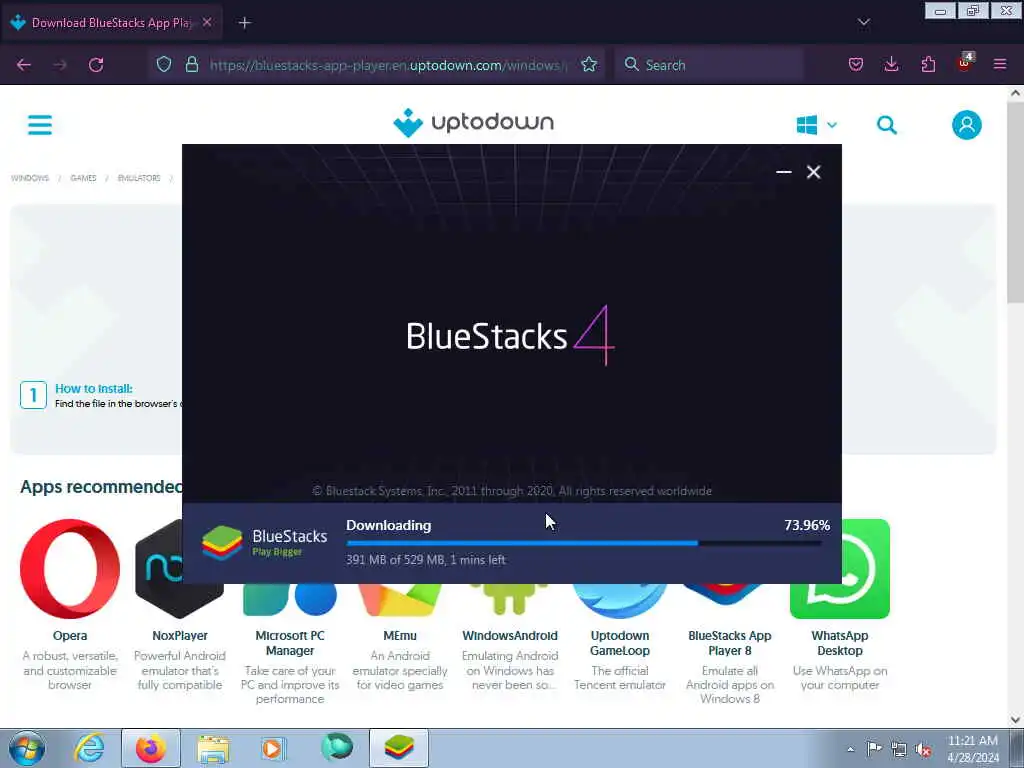Screen dimensions: 1024x768
Task: Show hidden system tray icons
Action: (x=850, y=749)
